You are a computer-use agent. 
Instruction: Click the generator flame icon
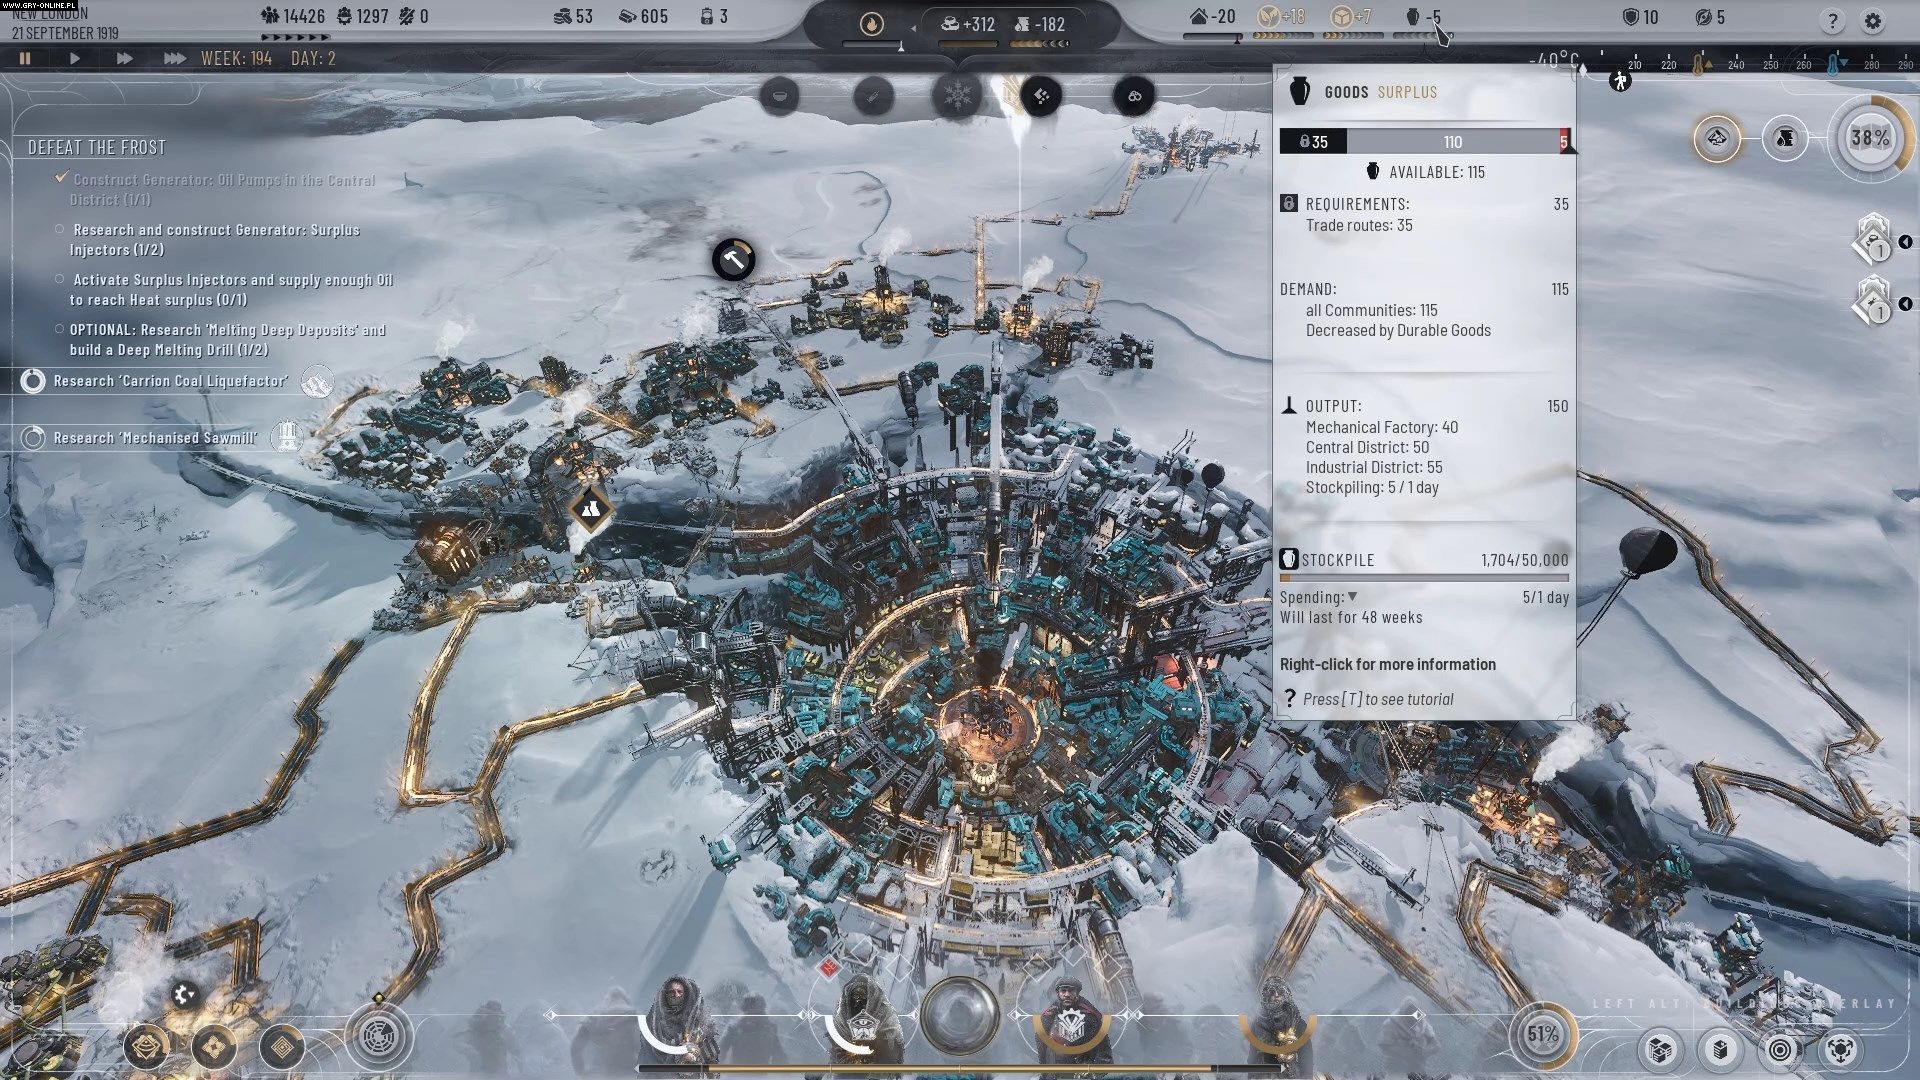coord(871,24)
